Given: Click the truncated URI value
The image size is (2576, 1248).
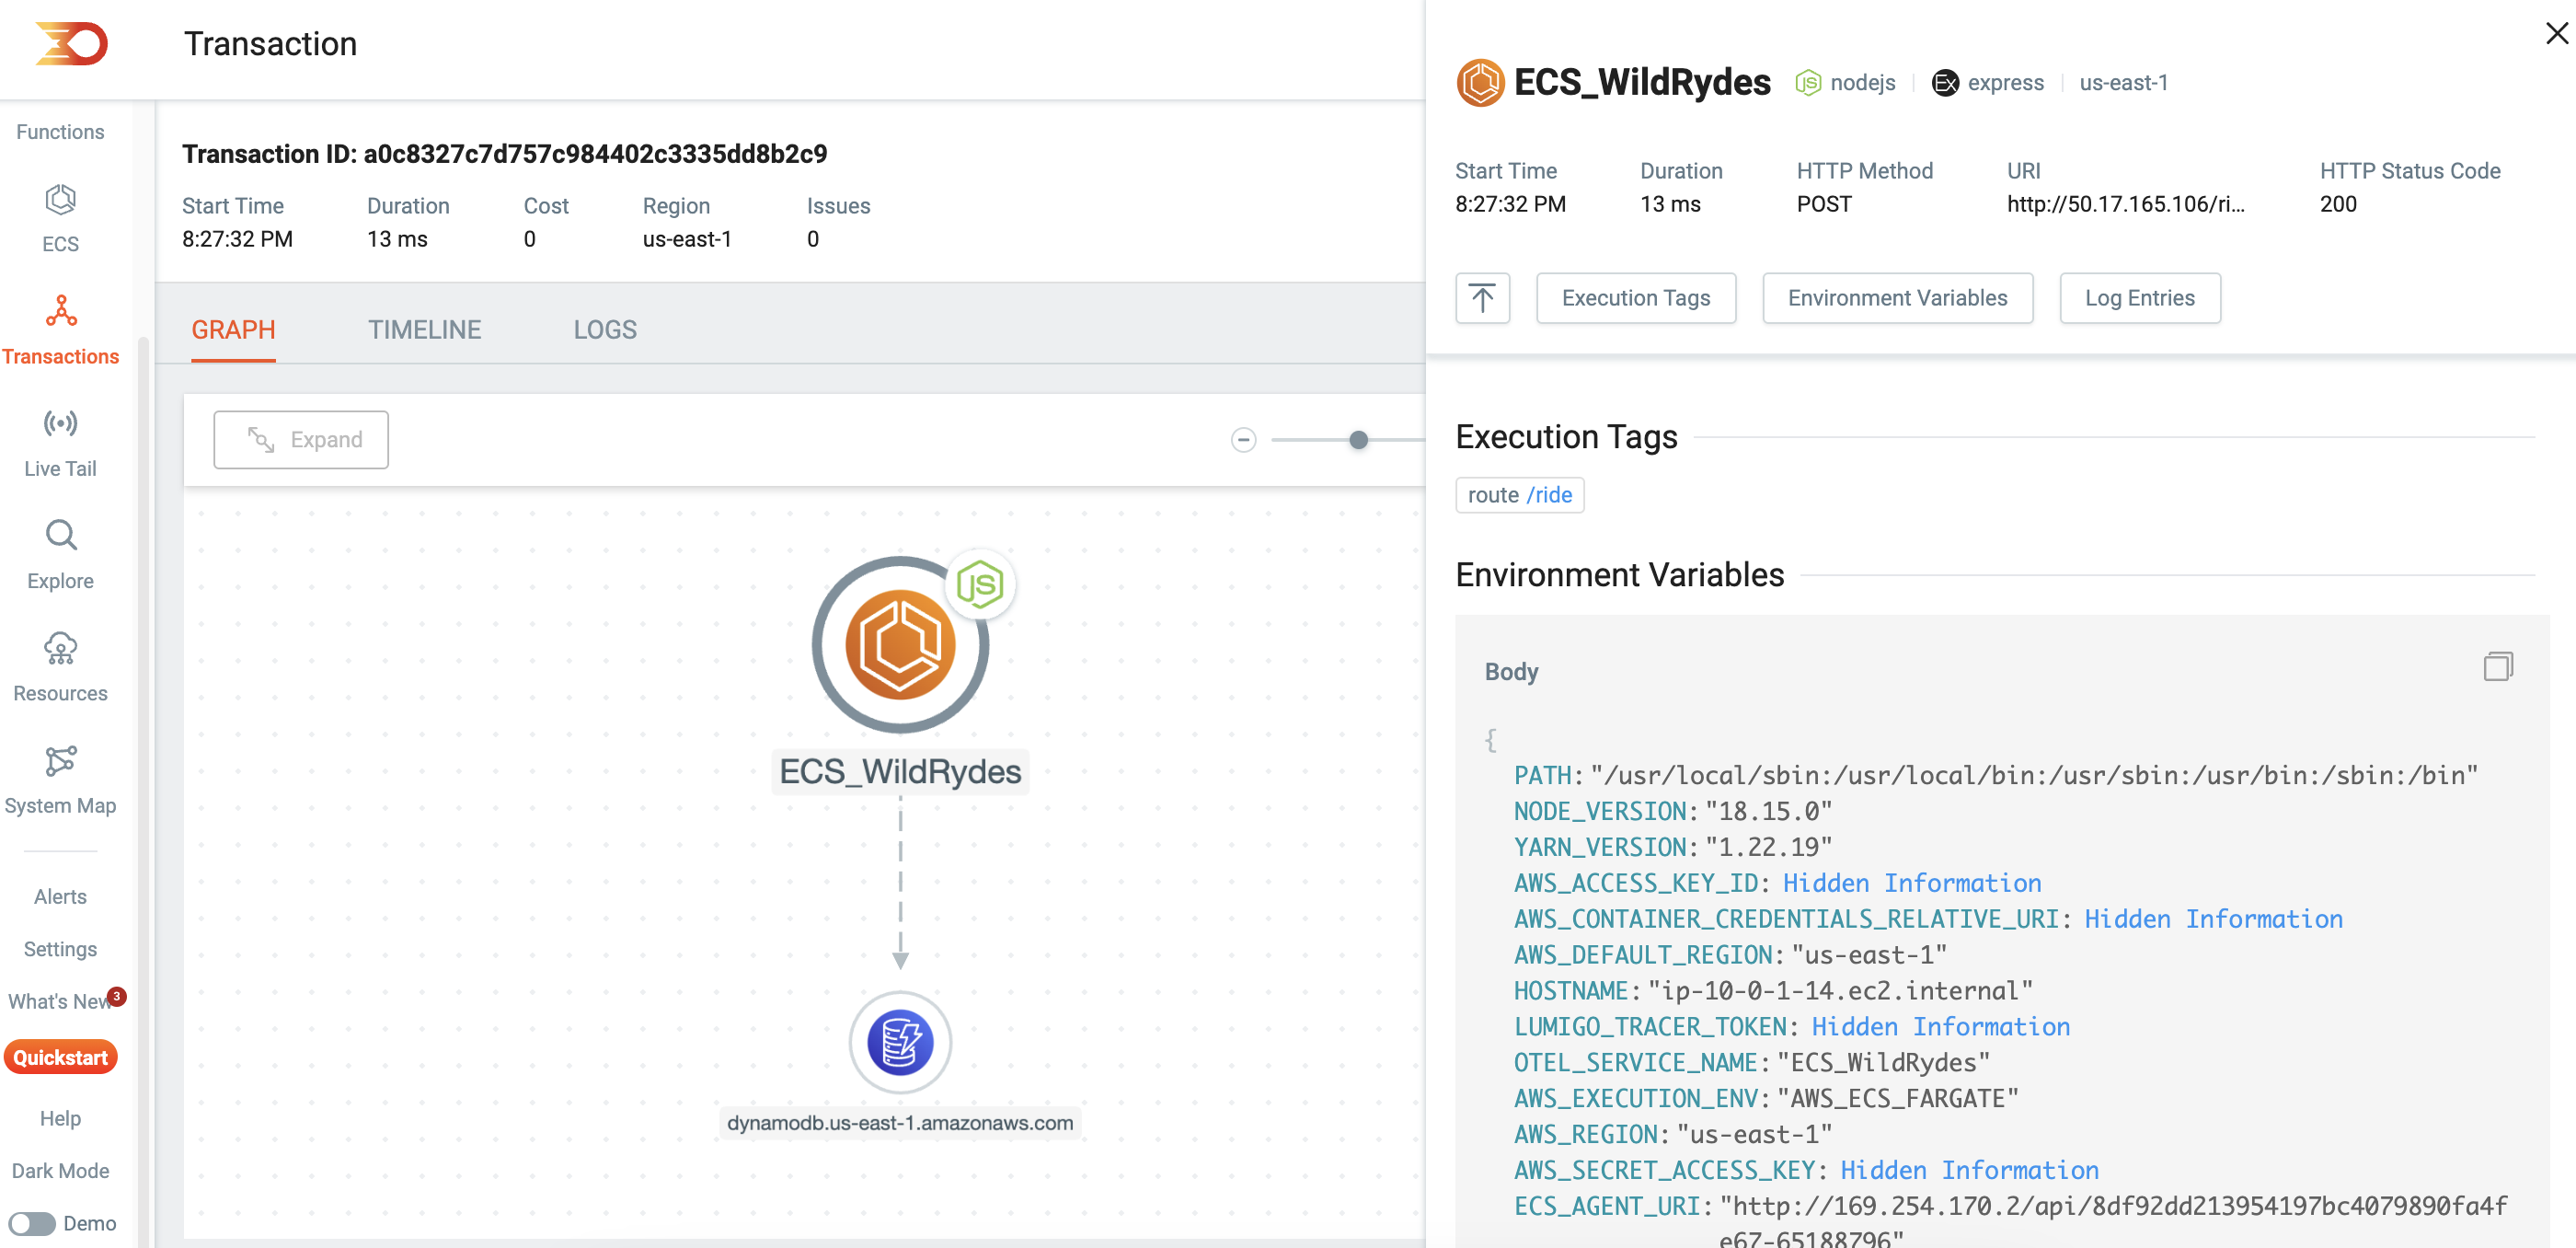Looking at the screenshot, I should pos(2125,204).
